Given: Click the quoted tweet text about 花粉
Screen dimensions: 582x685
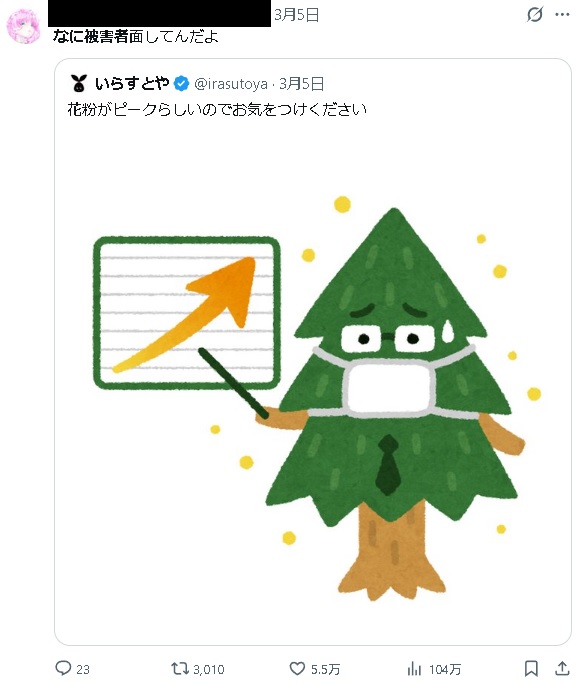Looking at the screenshot, I should (x=217, y=109).
